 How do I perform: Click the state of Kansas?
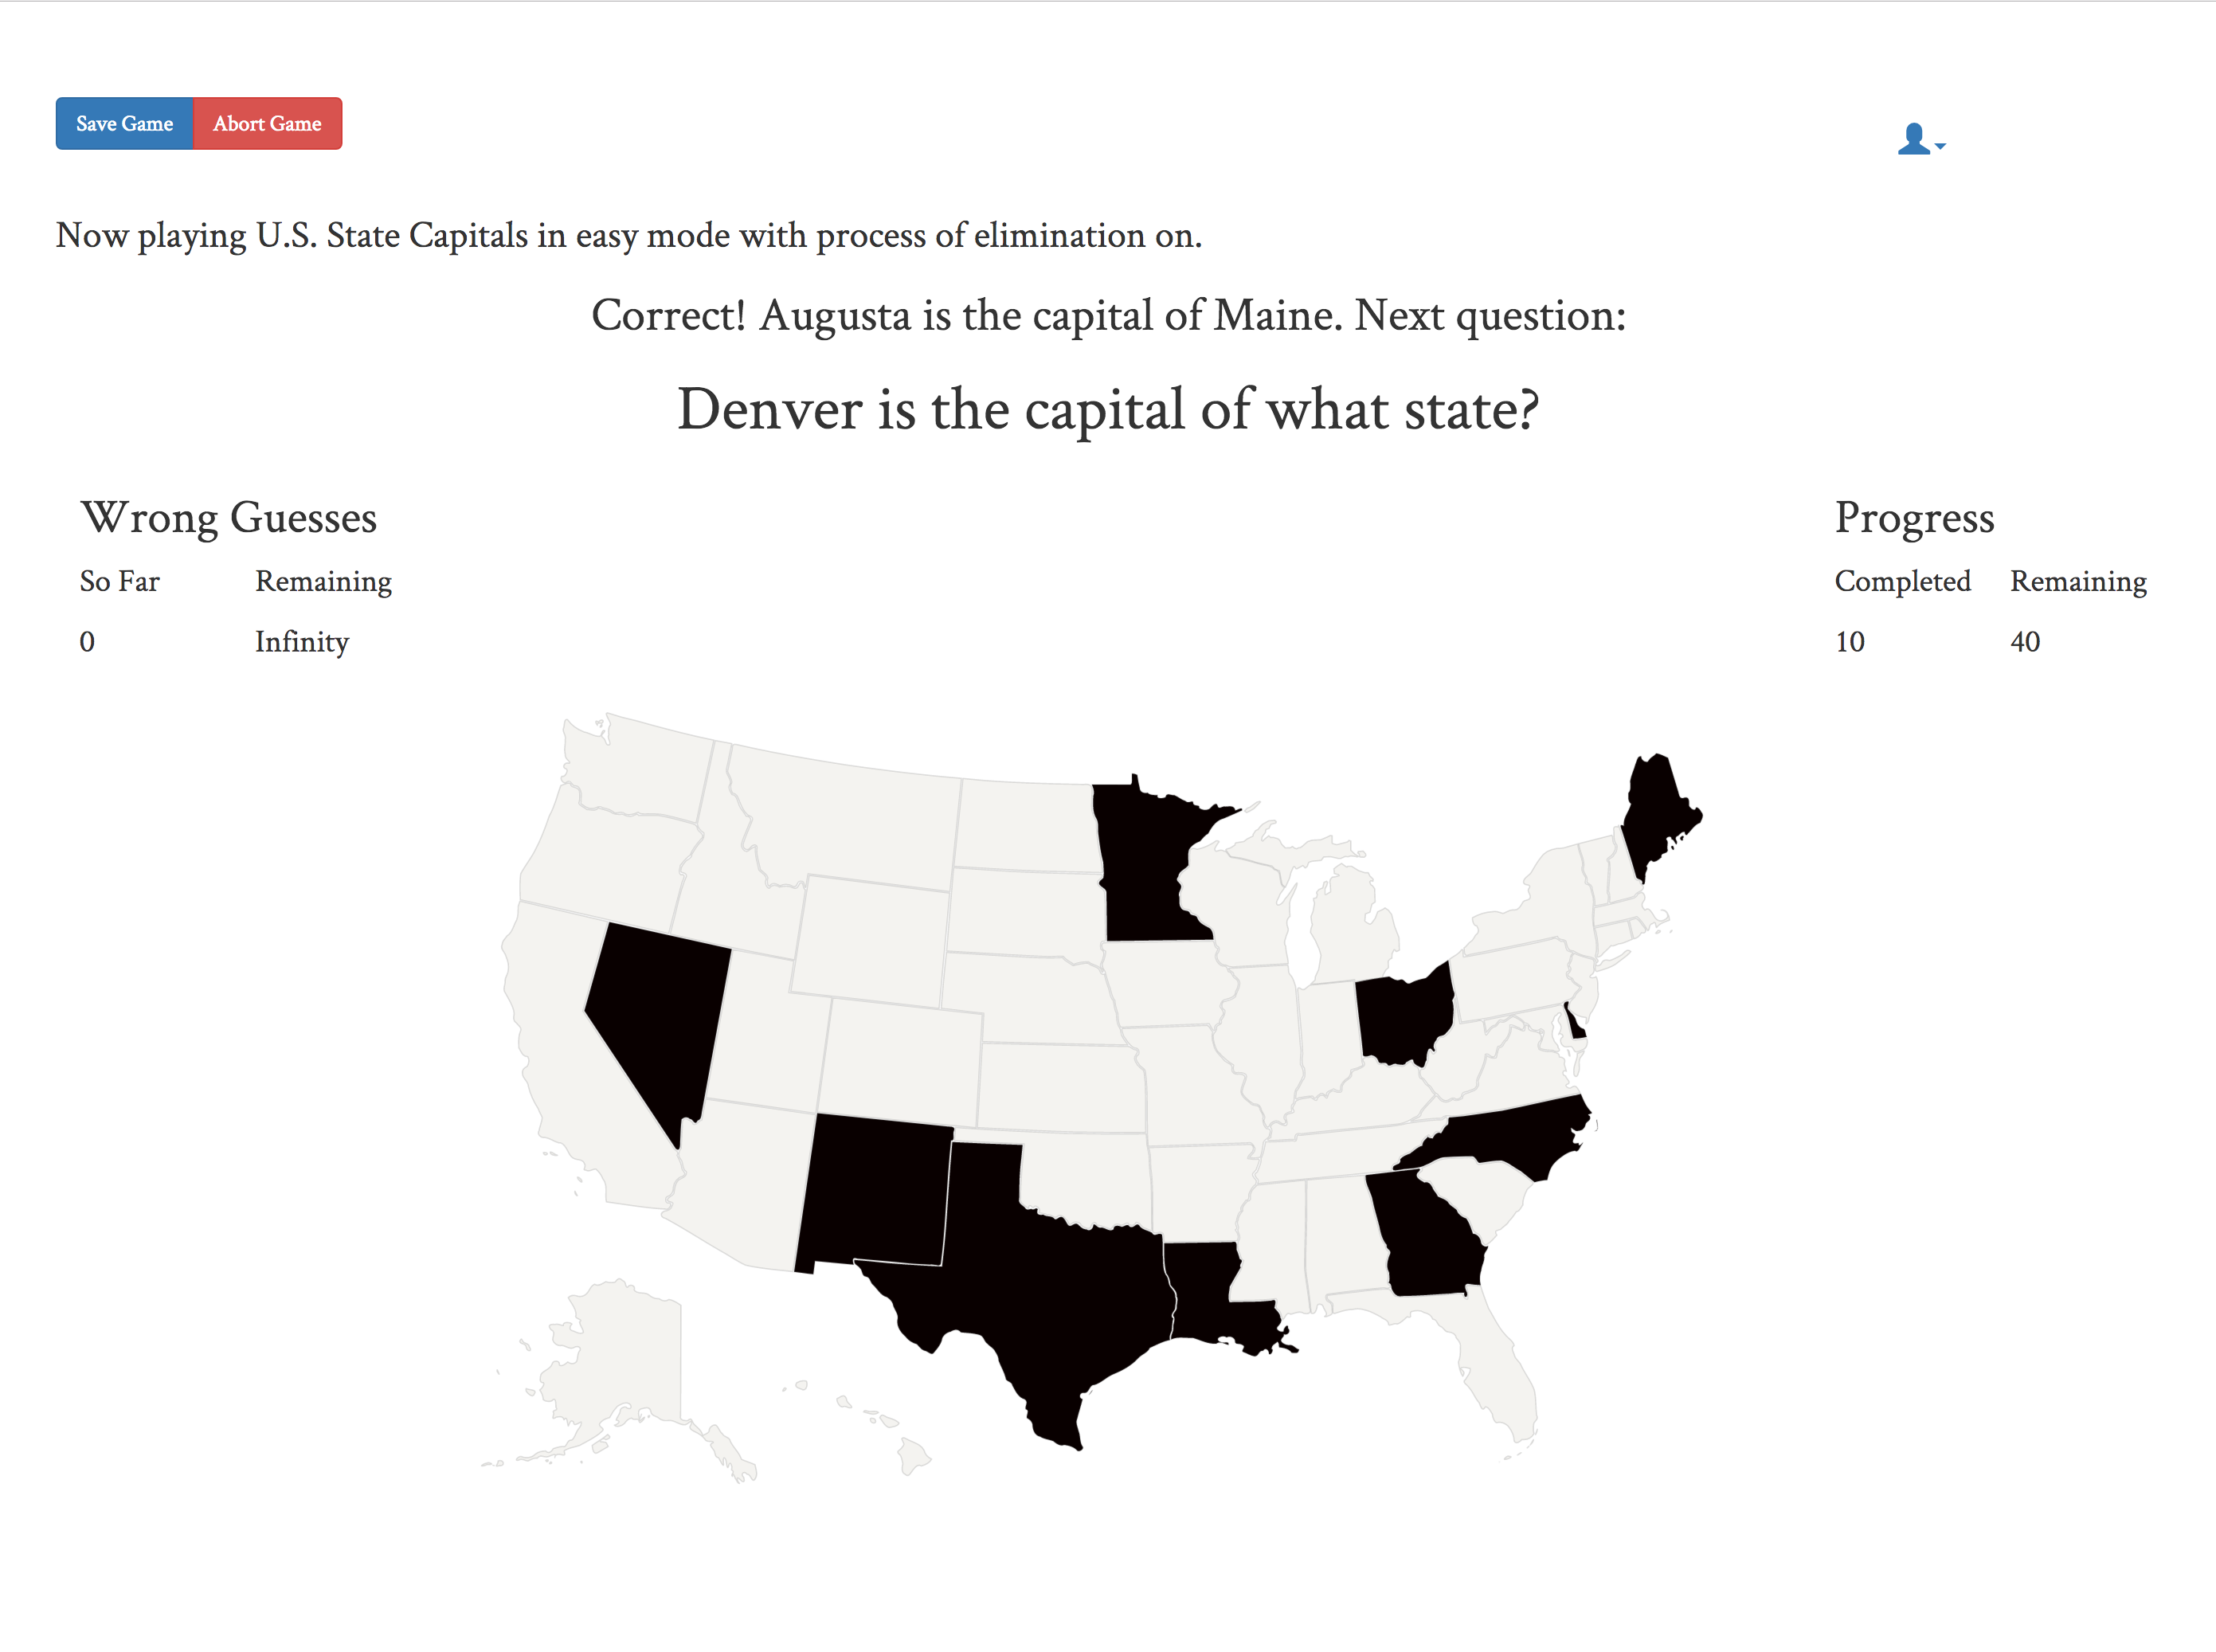click(1060, 1088)
